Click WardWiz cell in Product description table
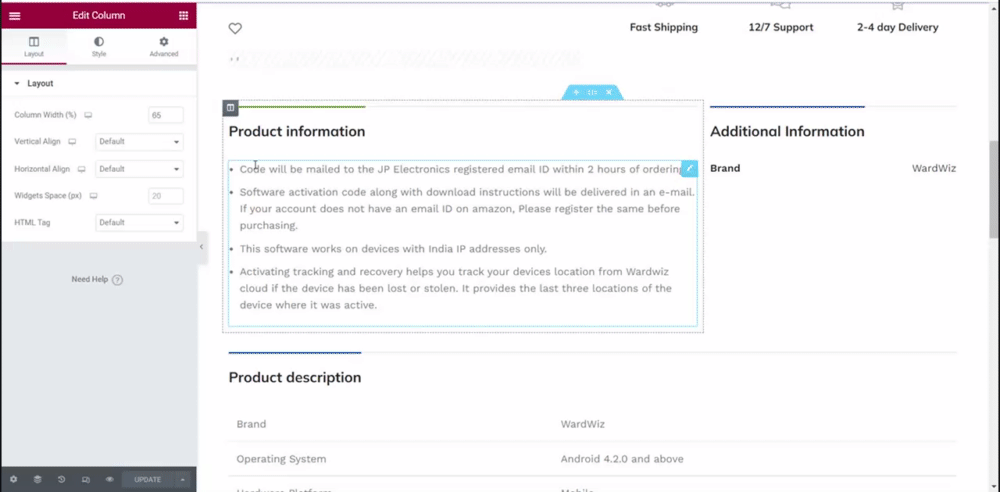The image size is (1000, 492). click(x=582, y=424)
